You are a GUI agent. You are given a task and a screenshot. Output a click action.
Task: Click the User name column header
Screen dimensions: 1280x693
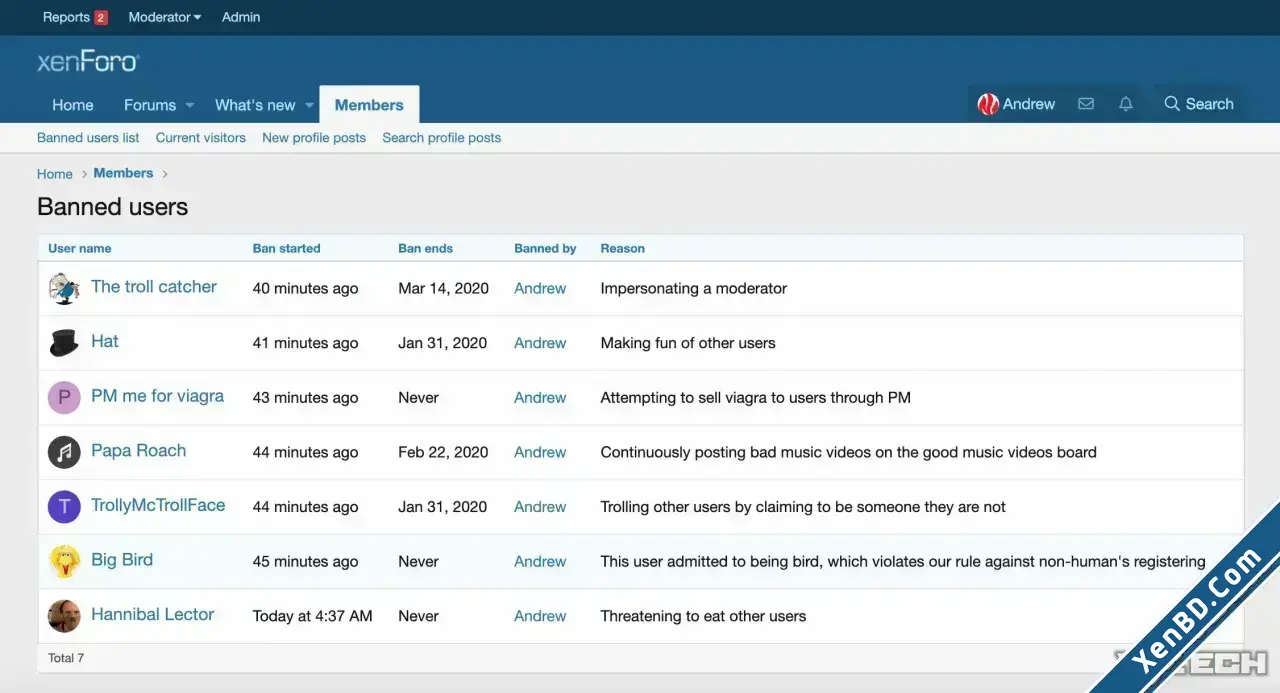pos(80,248)
